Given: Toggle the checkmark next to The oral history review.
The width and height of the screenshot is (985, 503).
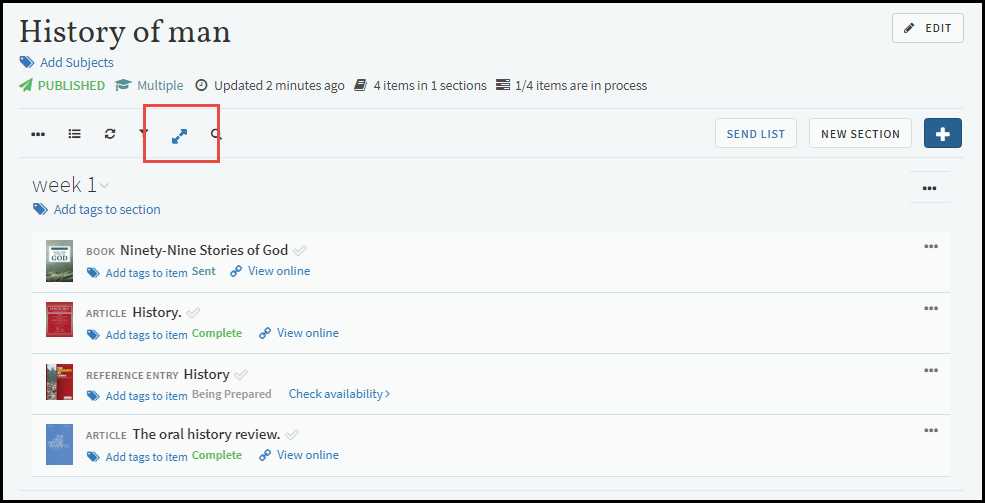Looking at the screenshot, I should tap(292, 435).
